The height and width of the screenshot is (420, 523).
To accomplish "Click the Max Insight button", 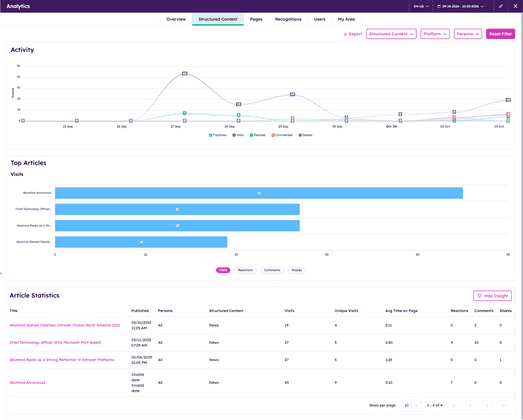I will coord(492,296).
